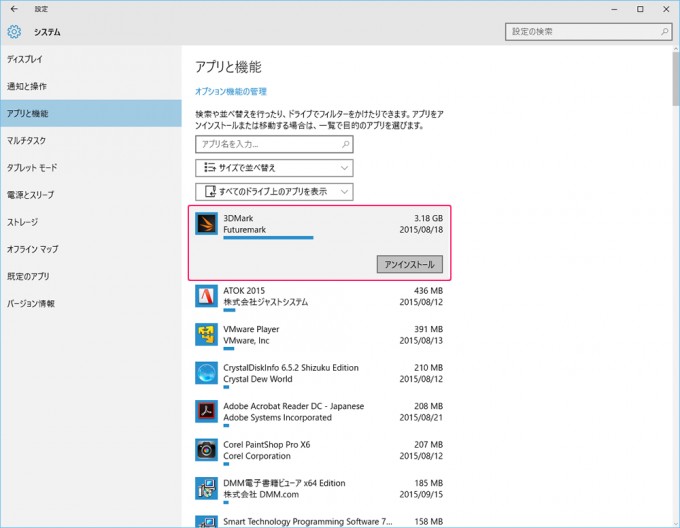The image size is (680, 528).
Task: Select the VMware Player app name
Action: (x=251, y=329)
